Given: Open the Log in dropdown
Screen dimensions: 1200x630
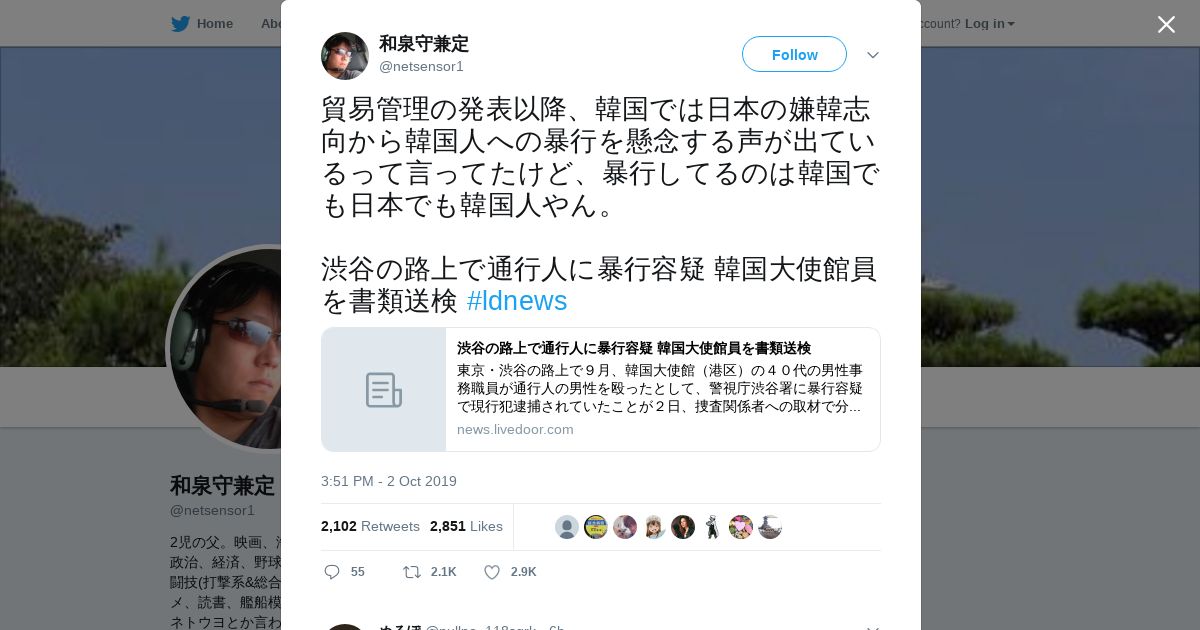Looking at the screenshot, I should coord(990,24).
